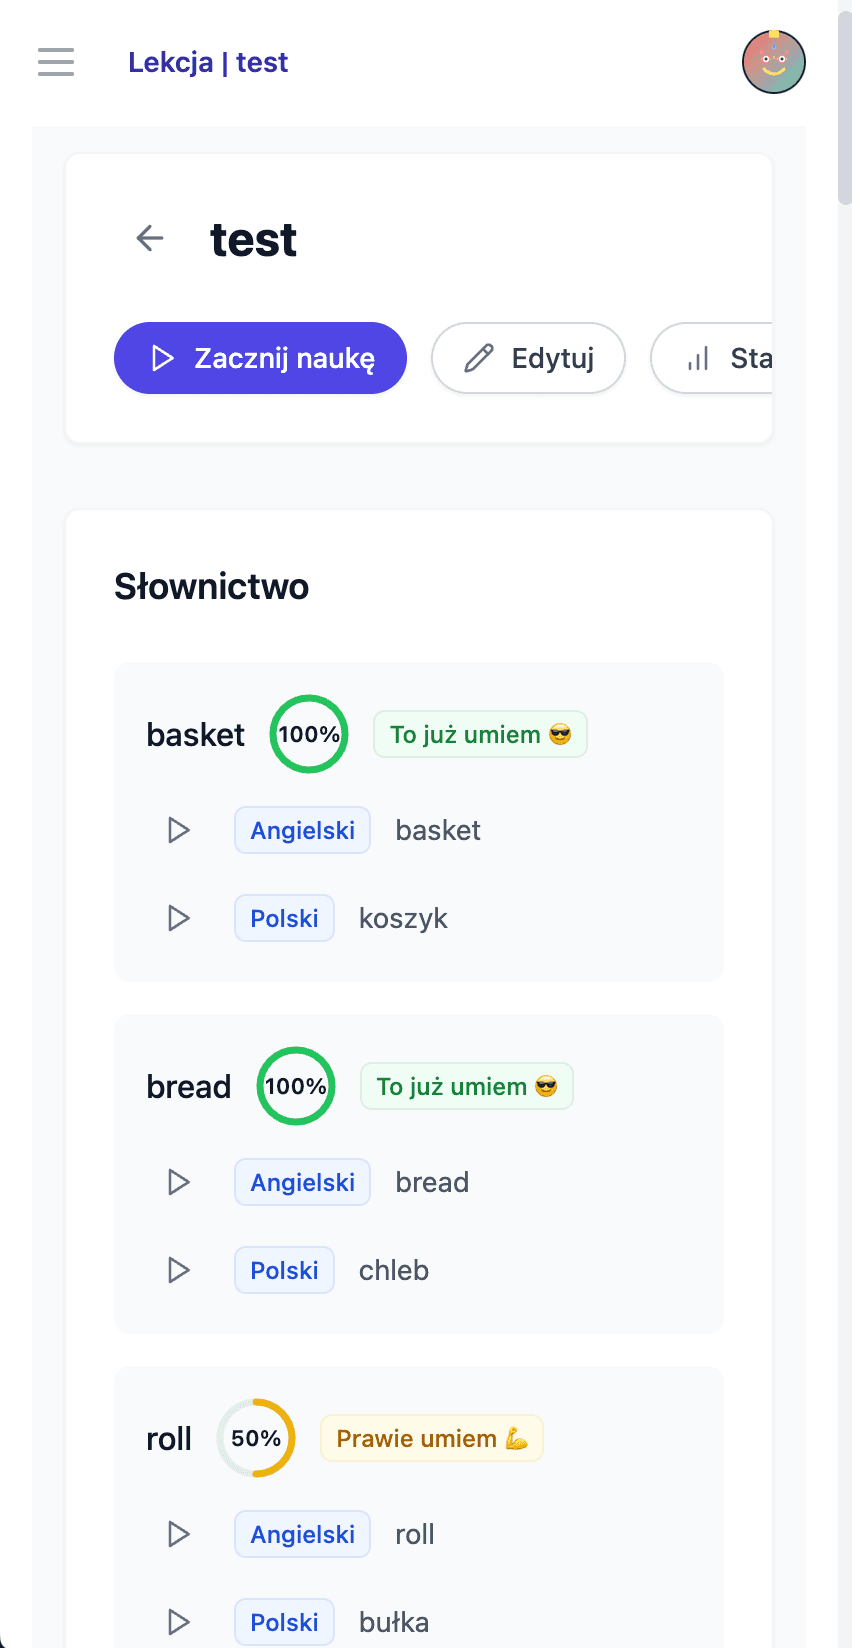
Task: Open the Lekcja | test header link
Action: 208,62
